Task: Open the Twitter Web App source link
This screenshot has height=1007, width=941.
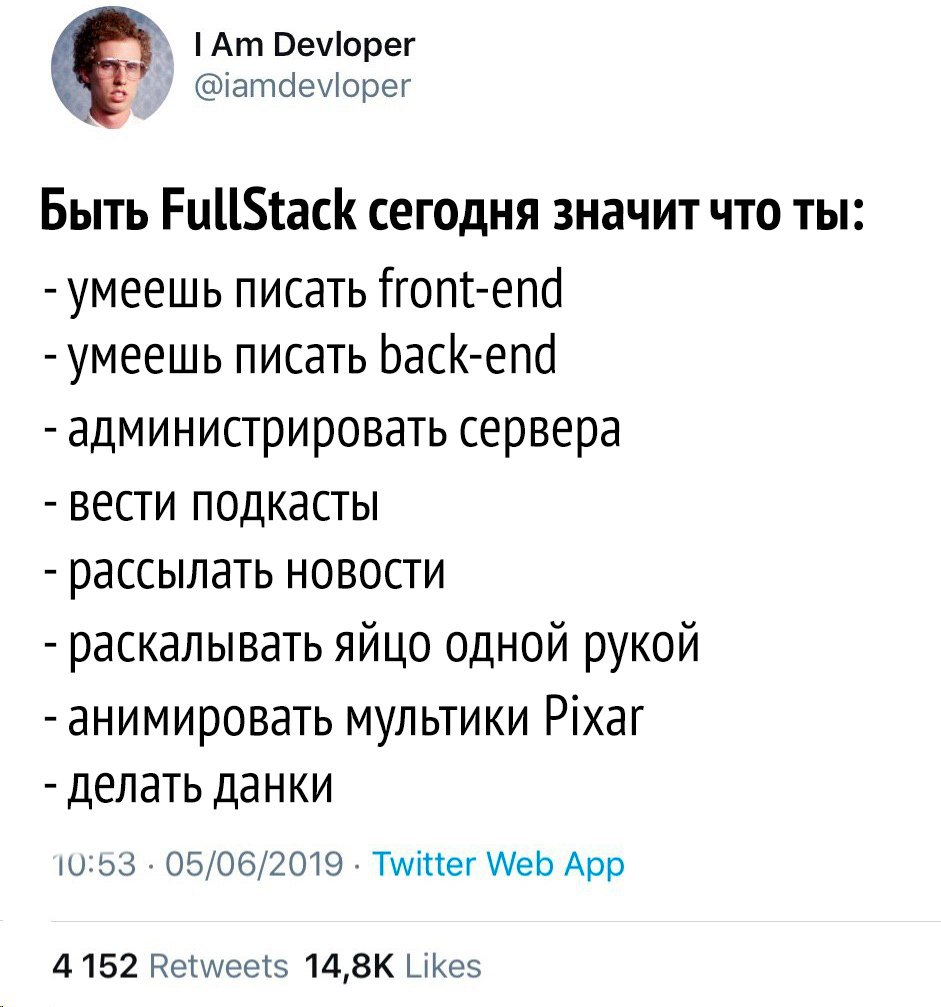Action: coord(498,863)
